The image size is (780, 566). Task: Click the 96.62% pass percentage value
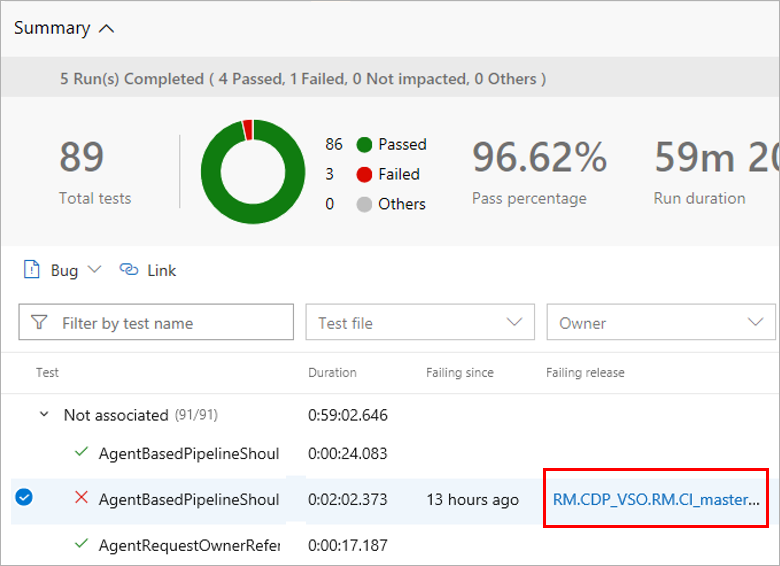pos(539,157)
